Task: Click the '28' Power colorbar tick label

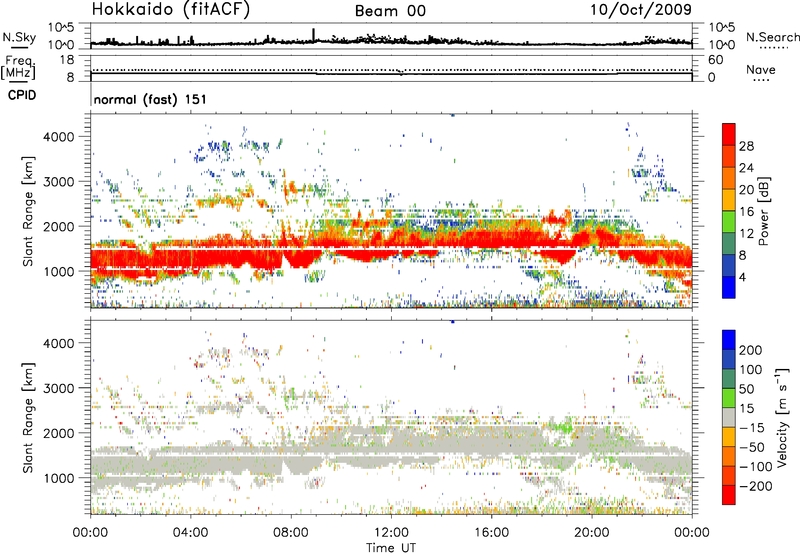Action: pyautogui.click(x=746, y=146)
